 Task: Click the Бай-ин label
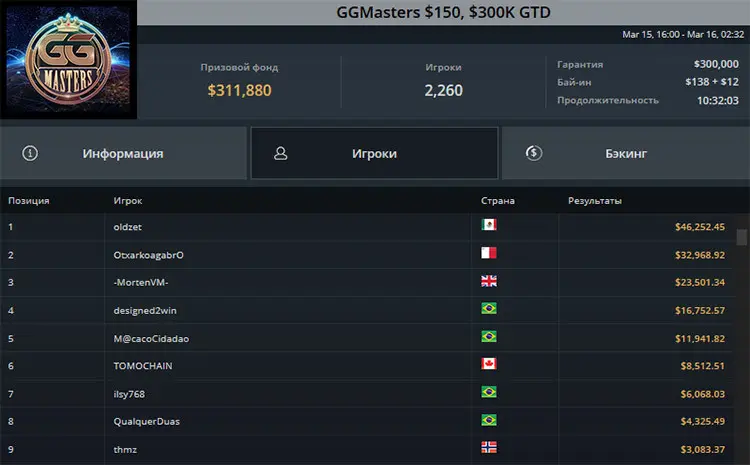click(574, 82)
